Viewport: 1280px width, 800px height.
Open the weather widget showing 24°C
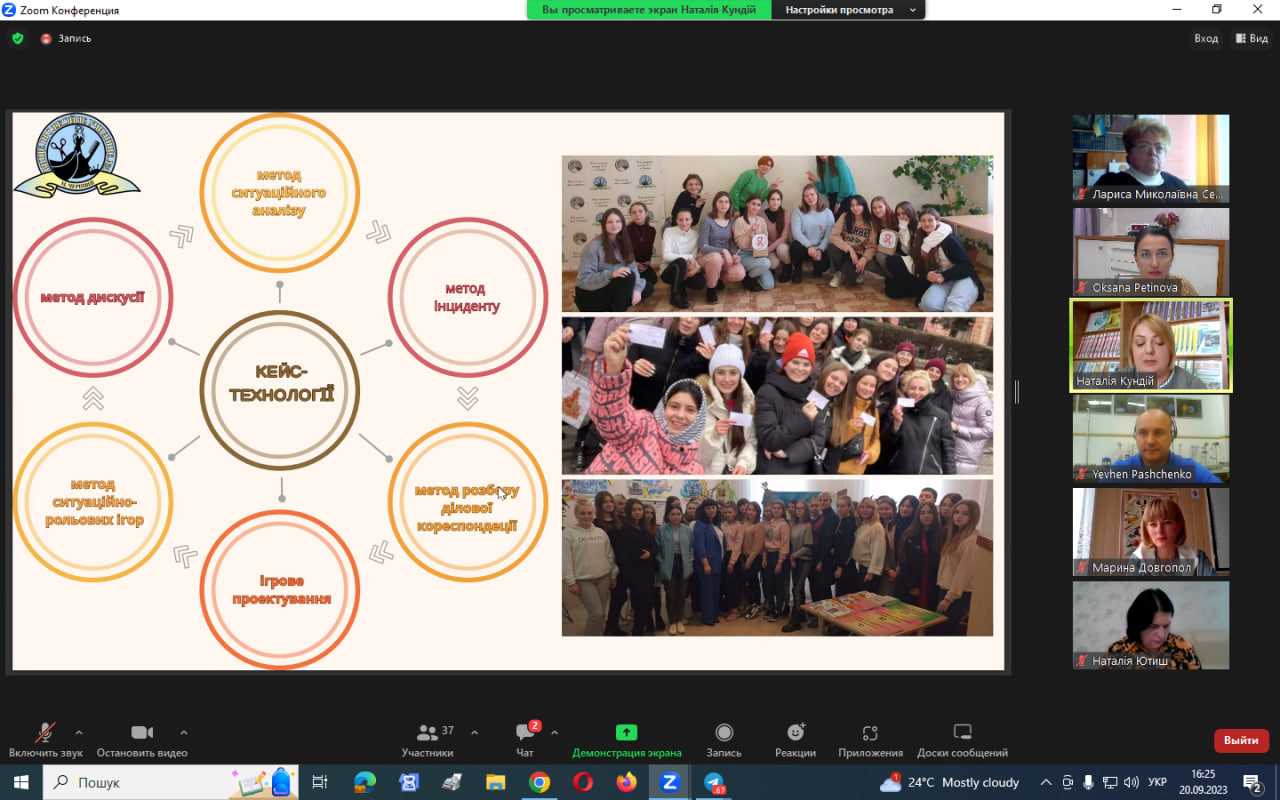coord(950,782)
